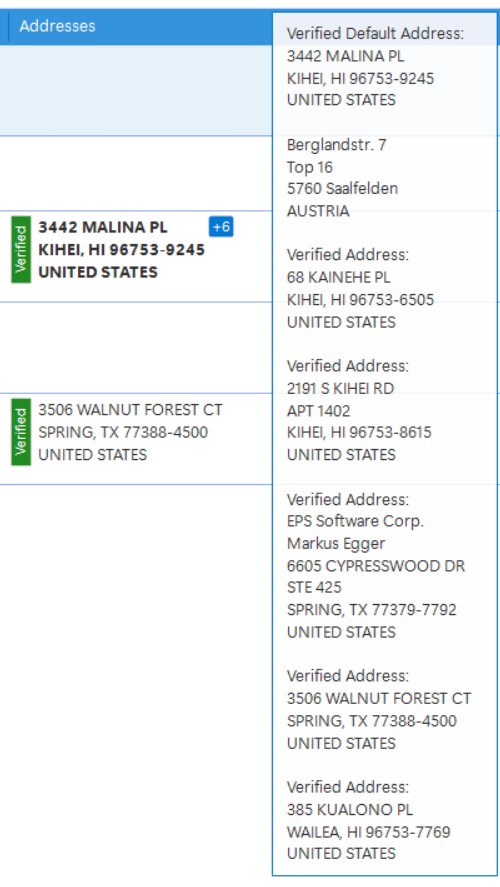The width and height of the screenshot is (500, 887).
Task: Click EPS Software Corp. address entry
Action: [x=355, y=521]
